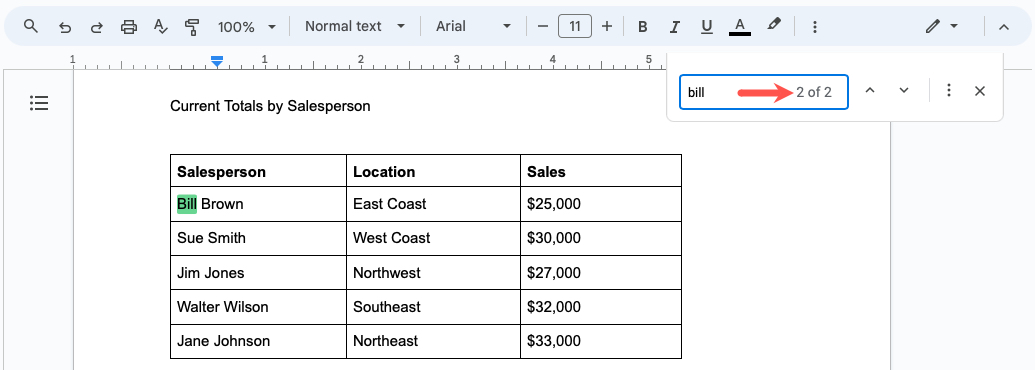Print the document

(x=129, y=27)
